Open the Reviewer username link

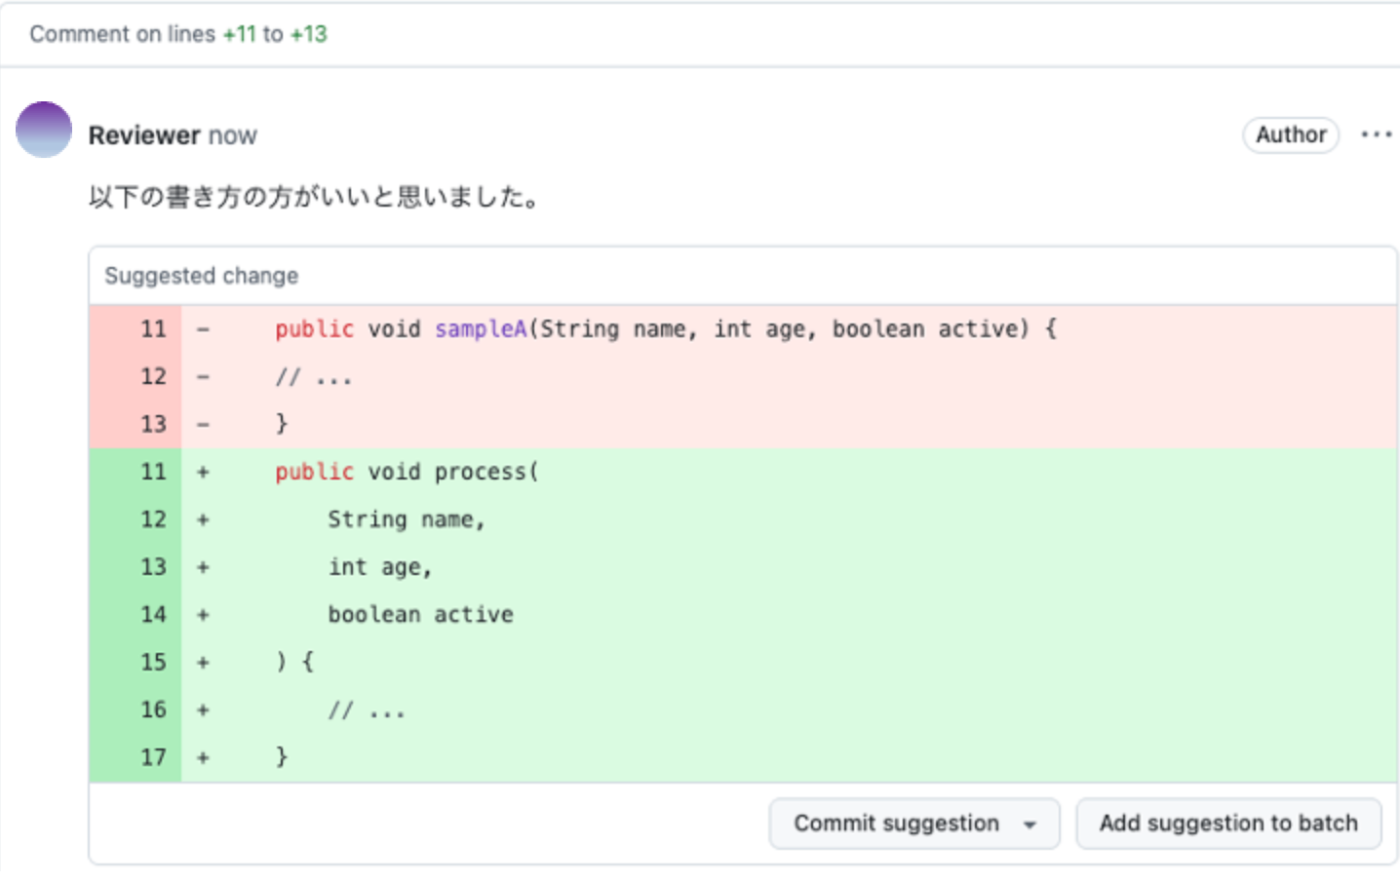tap(144, 136)
